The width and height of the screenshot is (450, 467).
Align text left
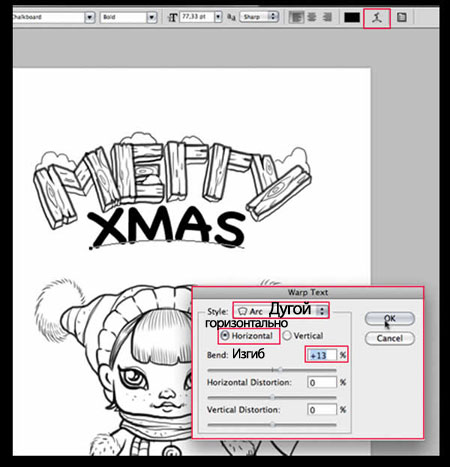(x=296, y=17)
